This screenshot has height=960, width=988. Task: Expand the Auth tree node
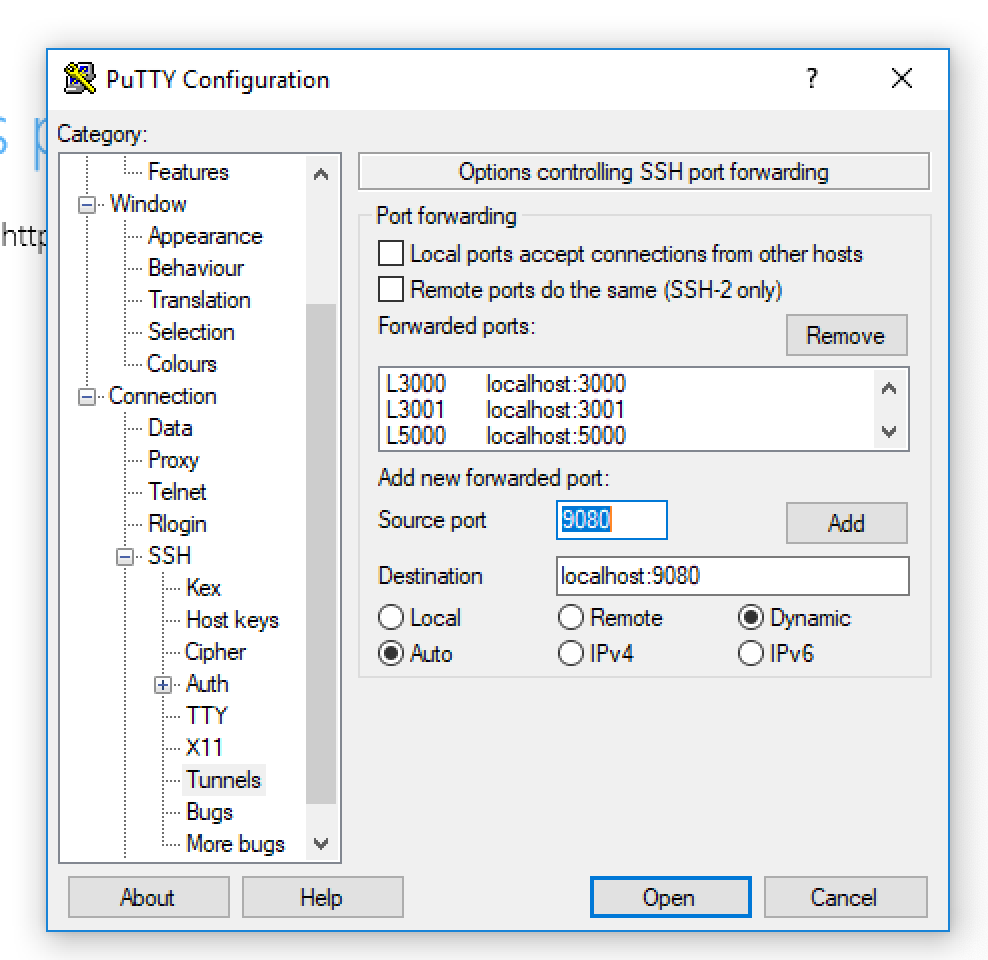pyautogui.click(x=163, y=685)
